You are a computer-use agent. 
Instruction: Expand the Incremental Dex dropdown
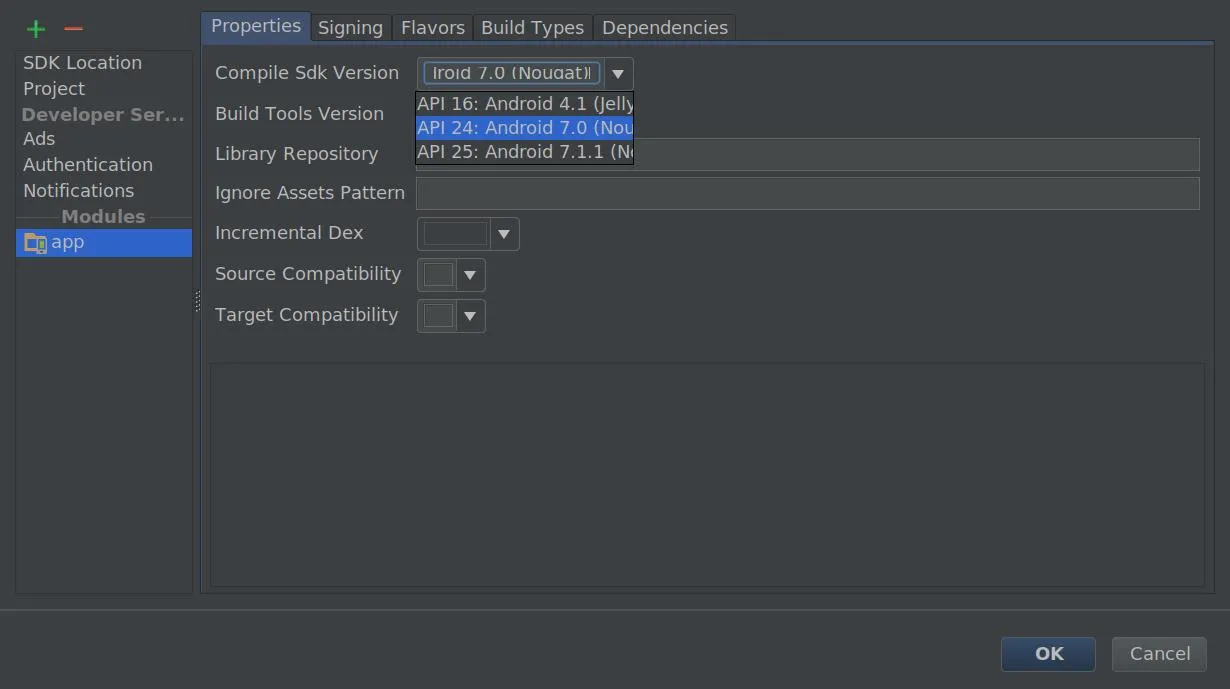click(504, 234)
